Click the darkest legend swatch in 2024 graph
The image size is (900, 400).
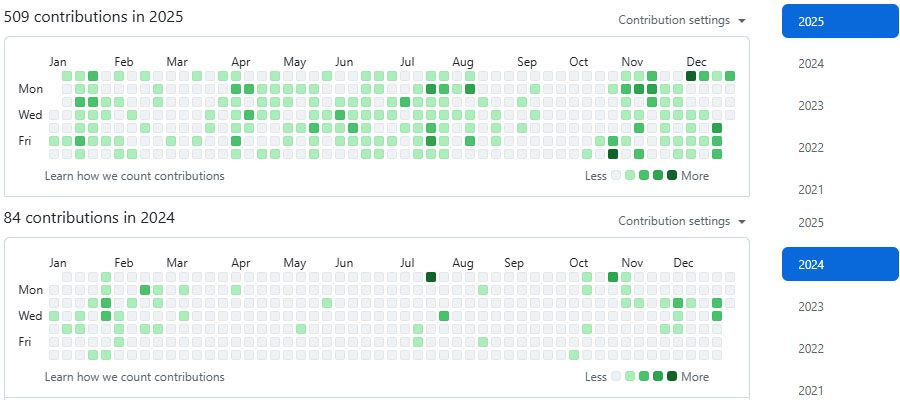click(672, 377)
